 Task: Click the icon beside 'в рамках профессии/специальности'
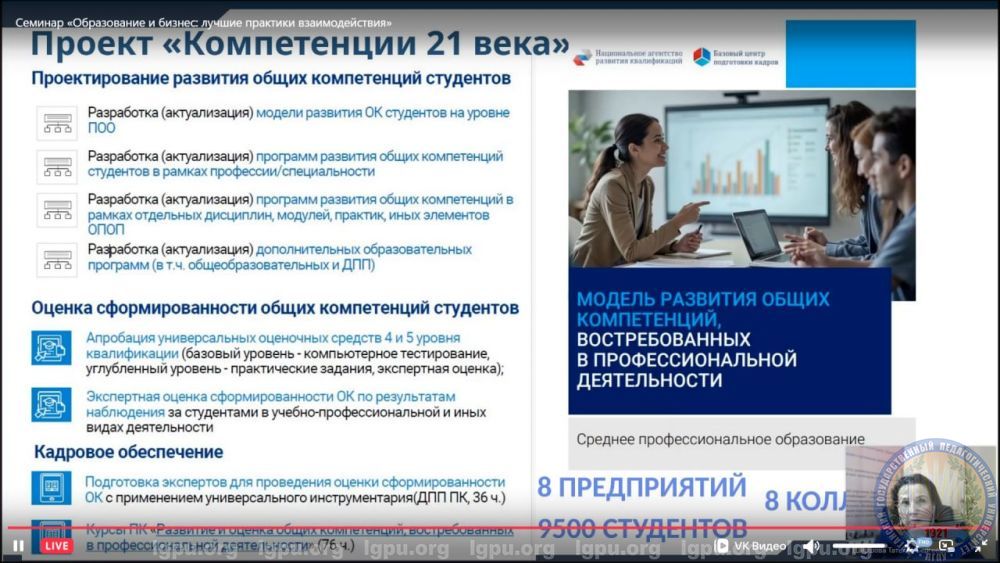pyautogui.click(x=56, y=165)
